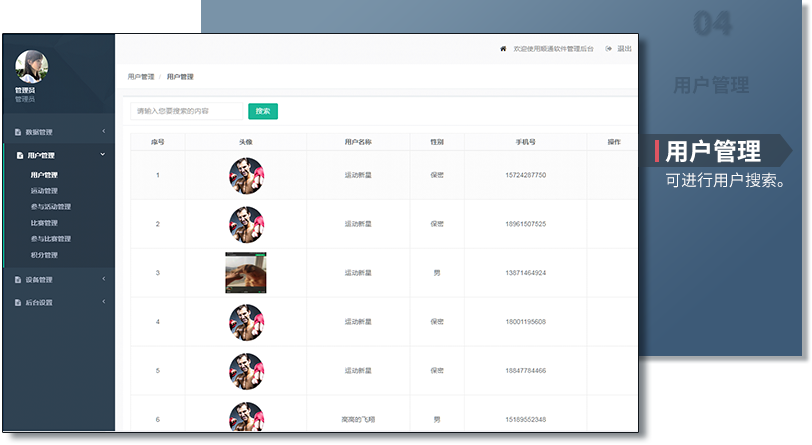Focus the search content input field
The height and width of the screenshot is (445, 812).
click(x=187, y=111)
